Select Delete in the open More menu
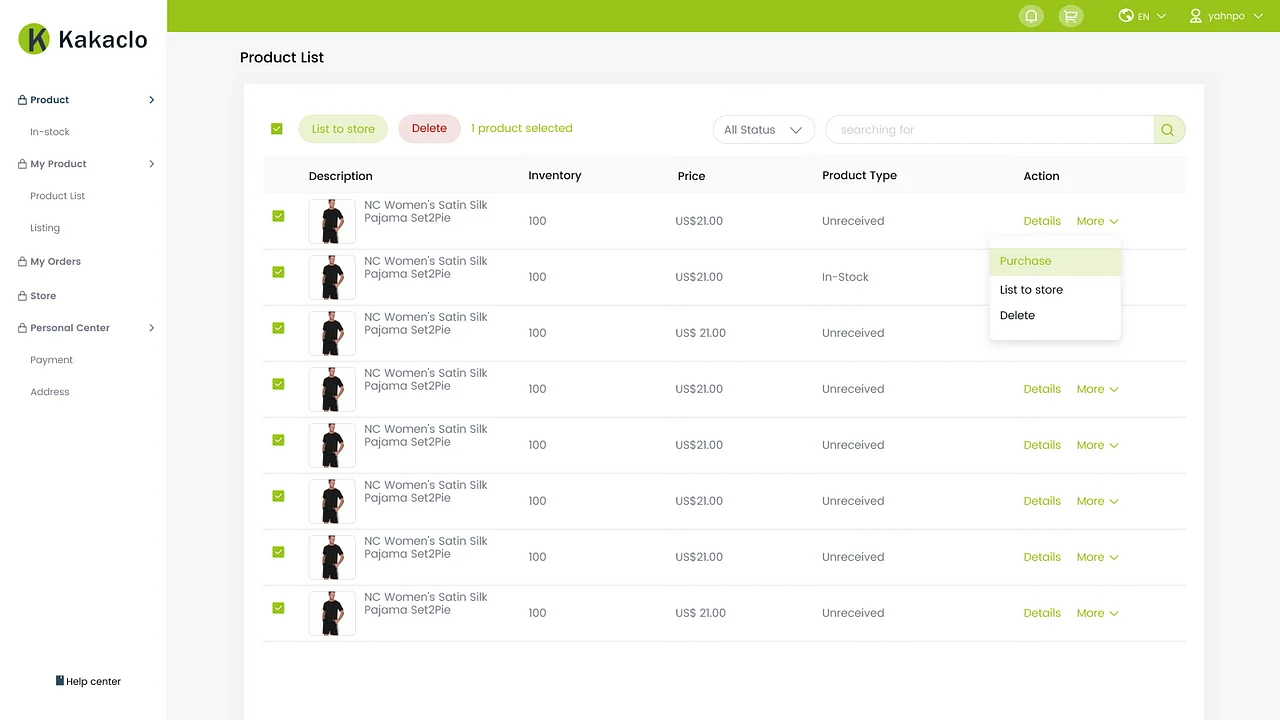Screen dimensions: 1280x720 coord(1017,315)
